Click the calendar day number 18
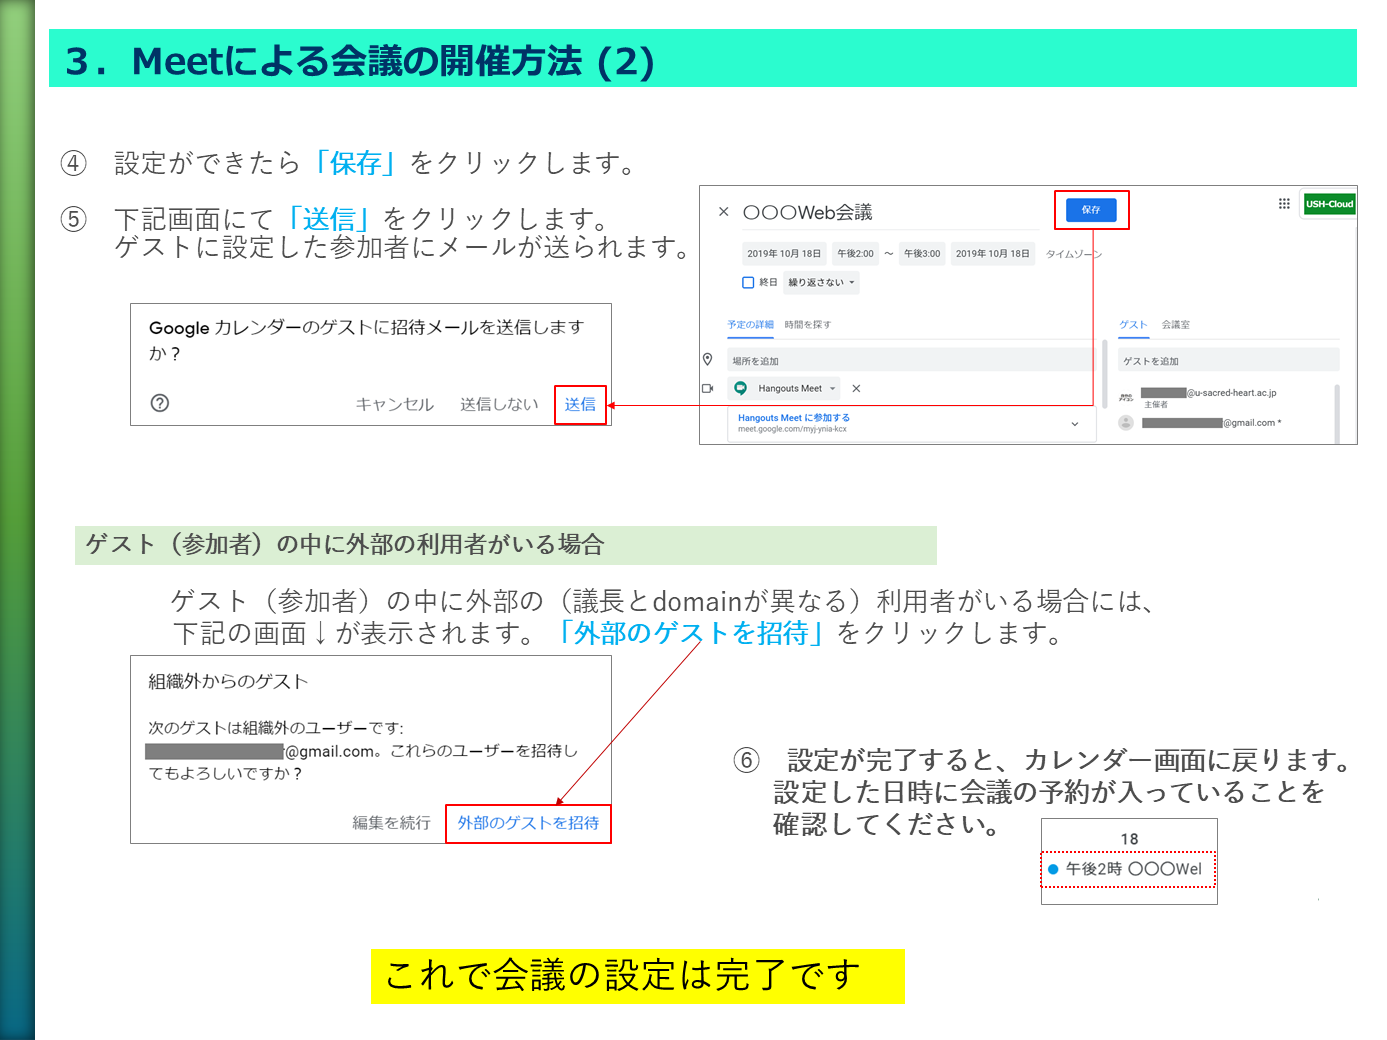Viewport: 1387px width, 1040px height. 1129,839
